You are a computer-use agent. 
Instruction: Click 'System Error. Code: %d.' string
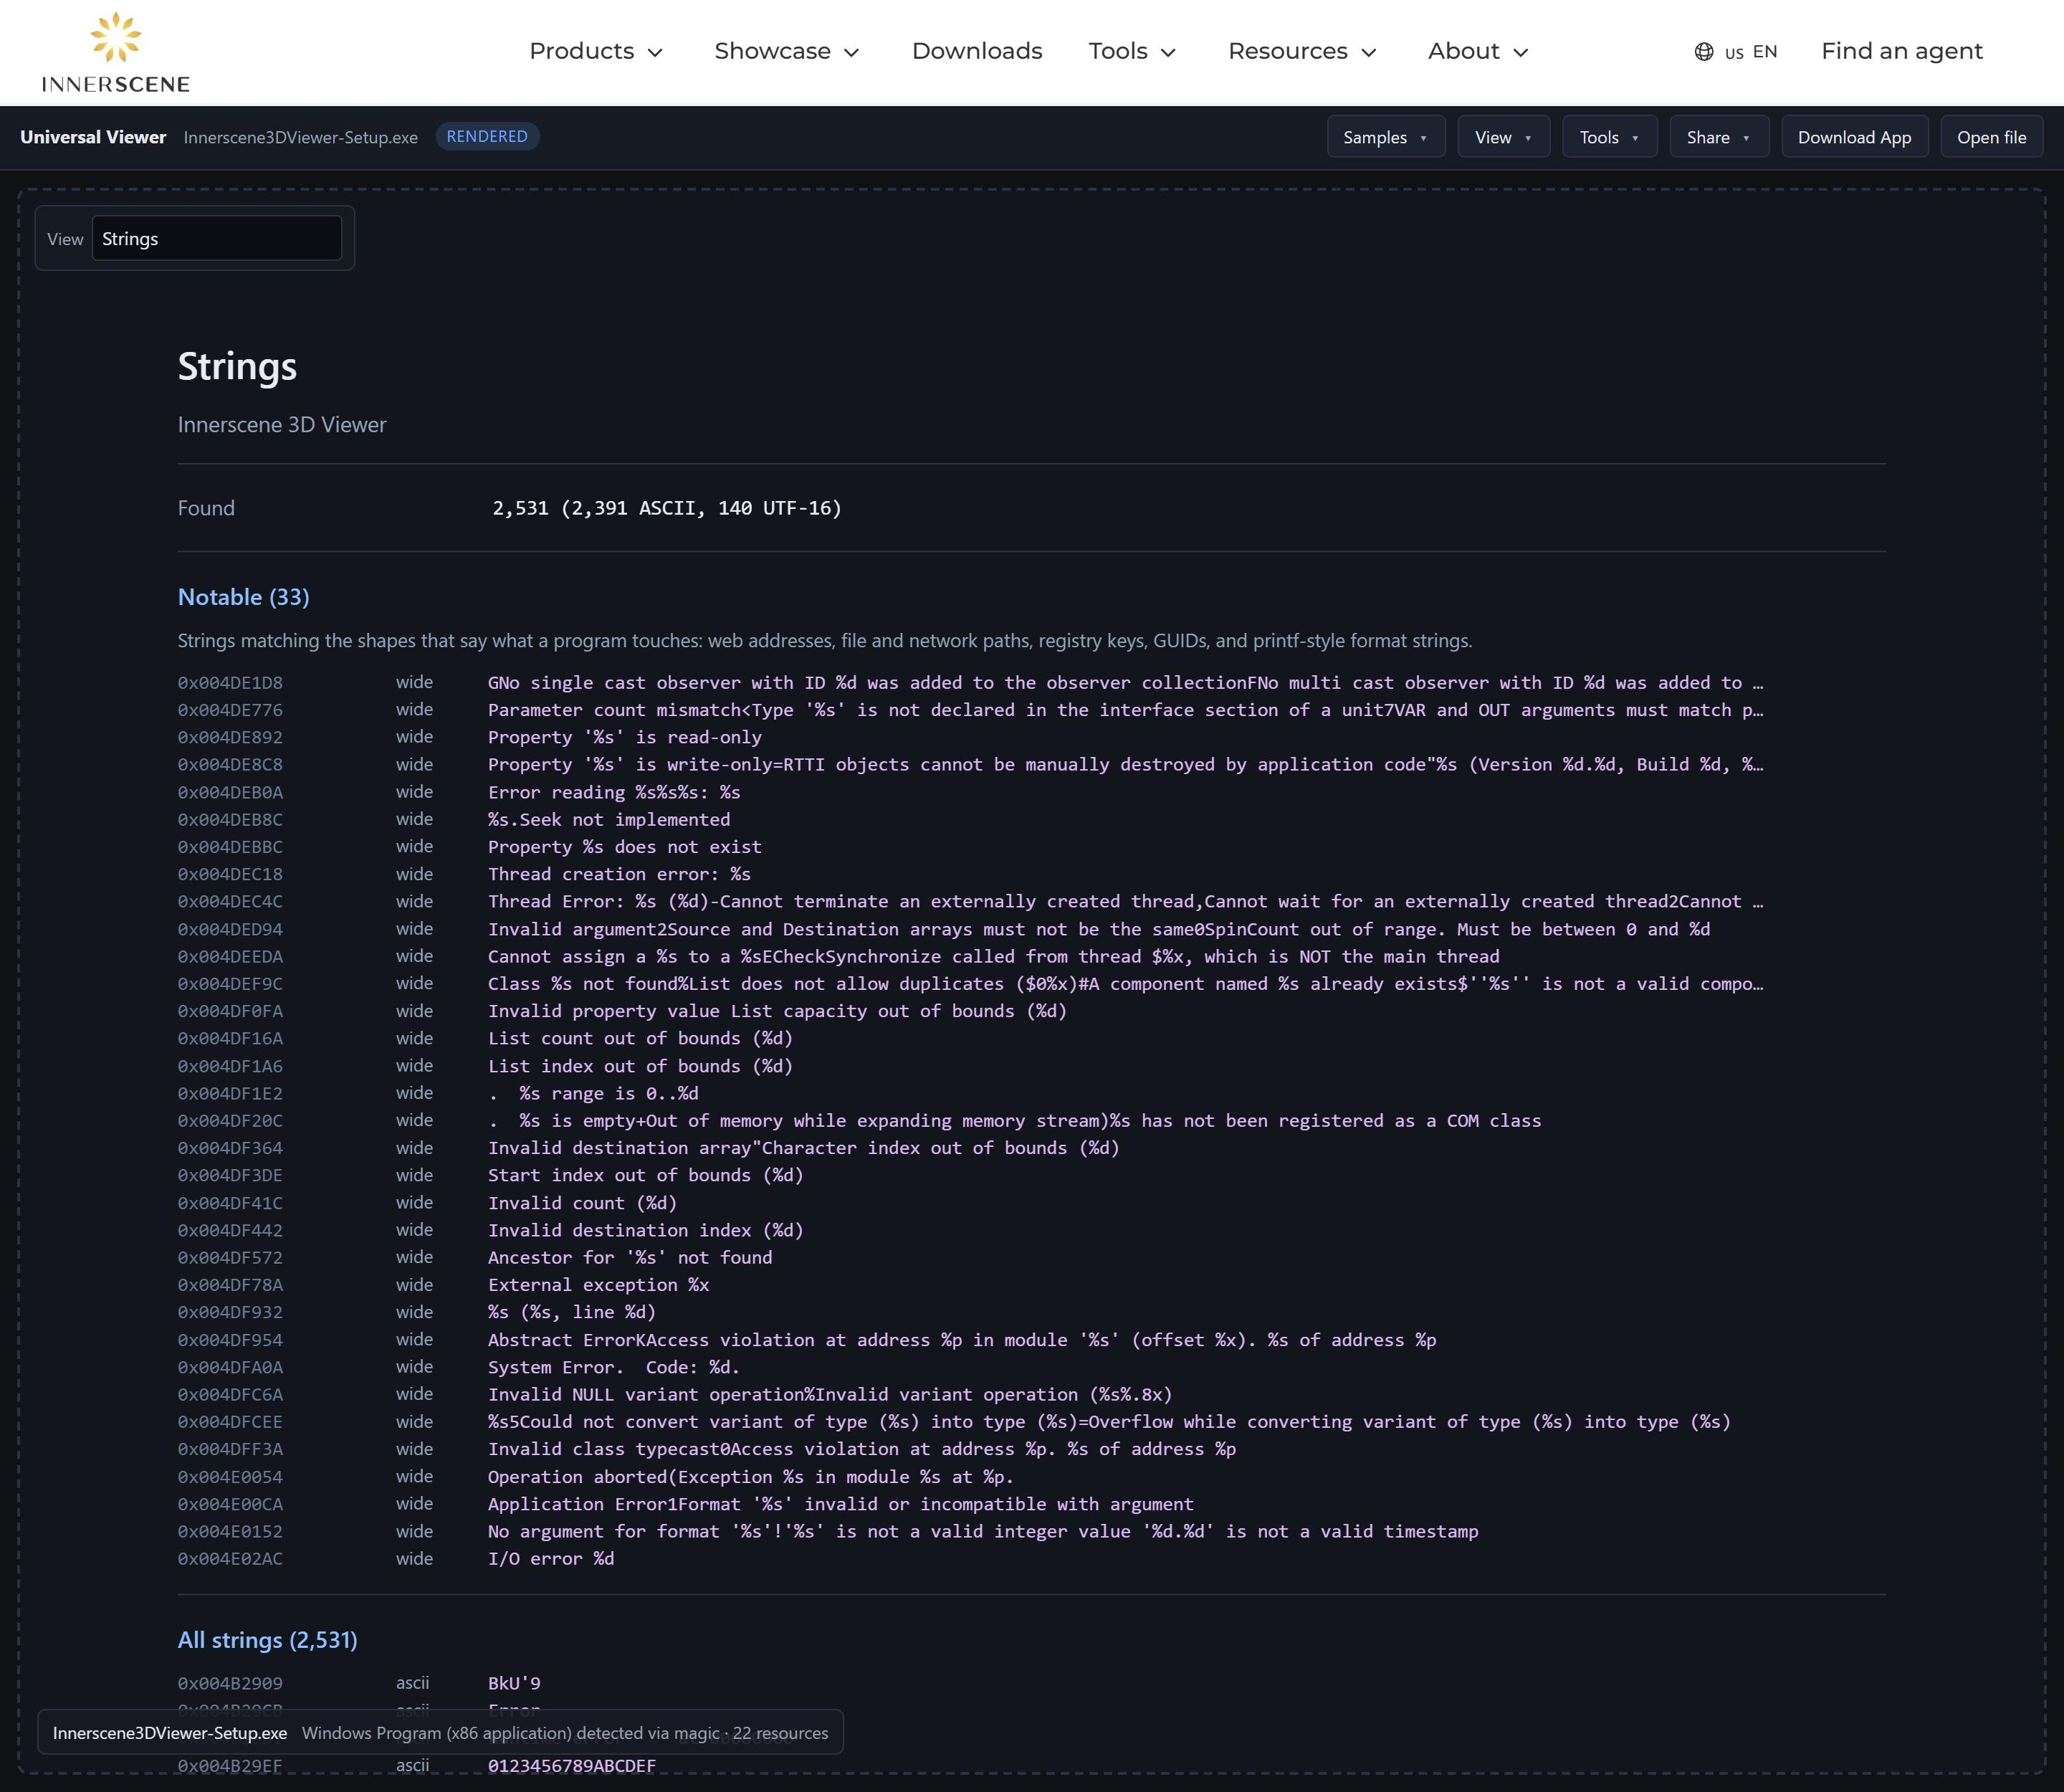tap(613, 1367)
